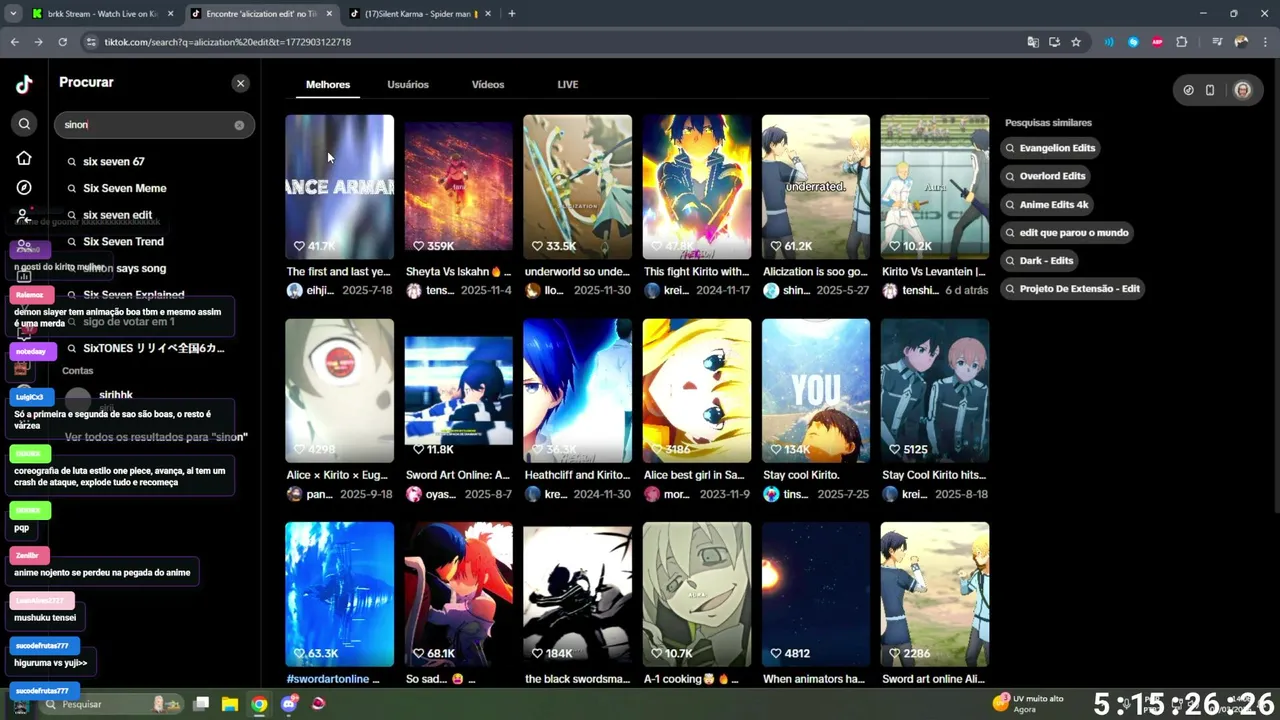Click 'Ver todos os resultados para sinon'
The height and width of the screenshot is (720, 1280).
pos(156,437)
